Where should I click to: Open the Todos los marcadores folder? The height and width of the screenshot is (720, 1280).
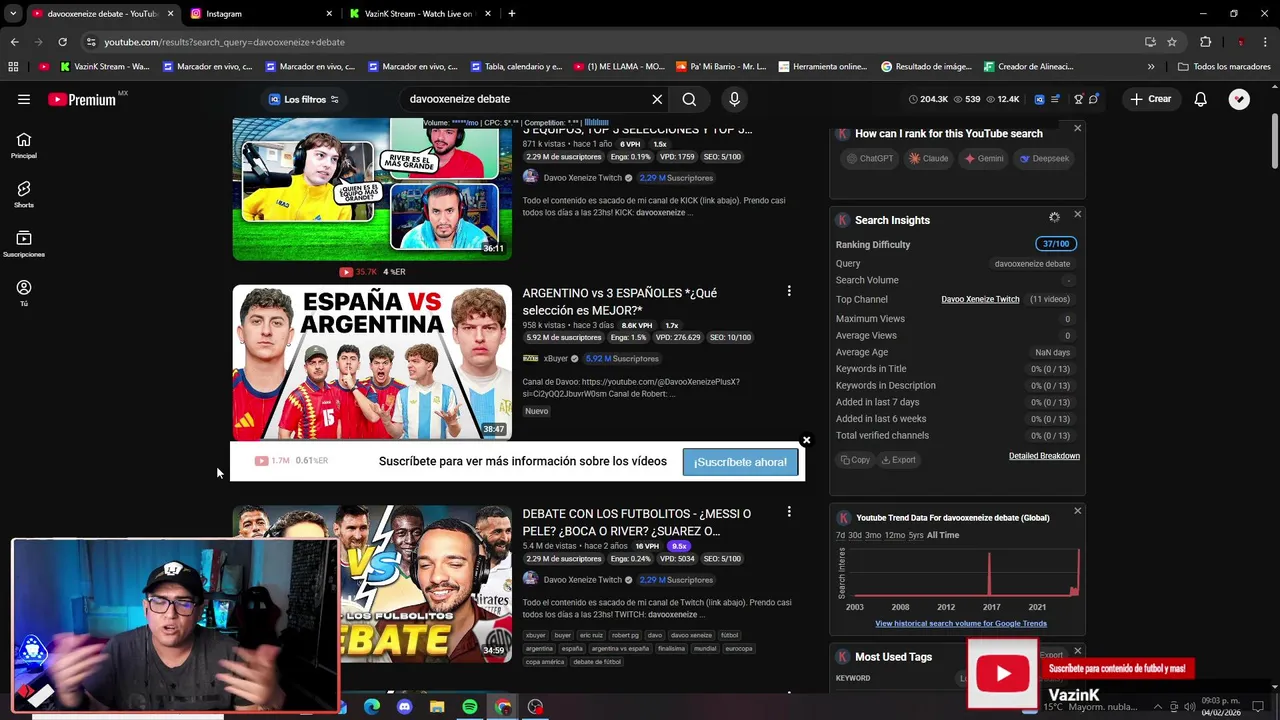pyautogui.click(x=1224, y=67)
